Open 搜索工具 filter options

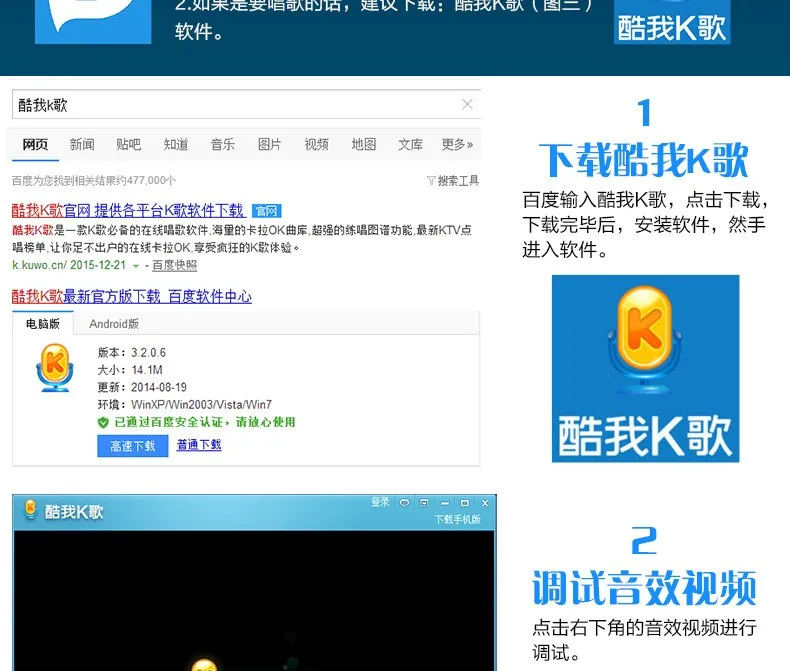[452, 180]
